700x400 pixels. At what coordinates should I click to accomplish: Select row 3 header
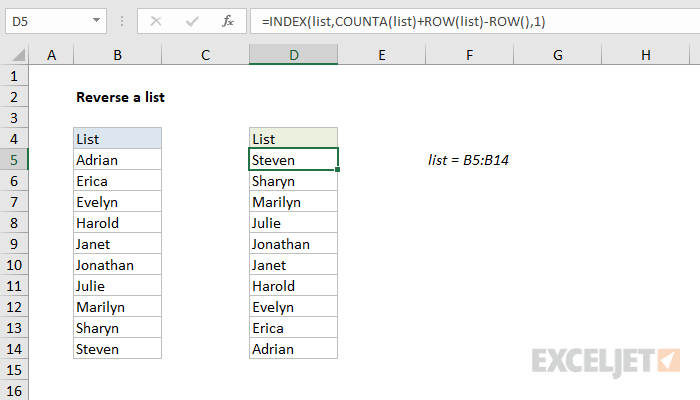tap(14, 118)
